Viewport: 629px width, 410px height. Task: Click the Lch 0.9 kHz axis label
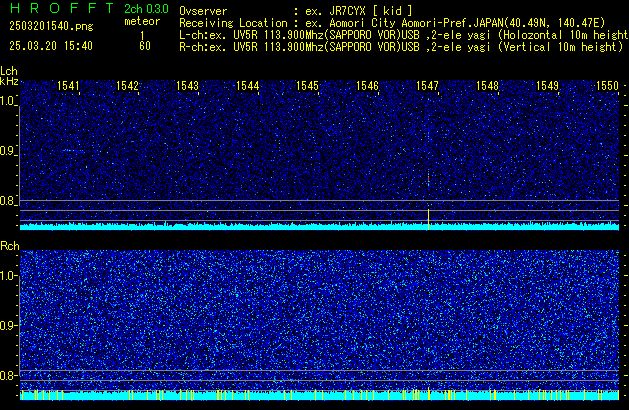tap(8, 151)
